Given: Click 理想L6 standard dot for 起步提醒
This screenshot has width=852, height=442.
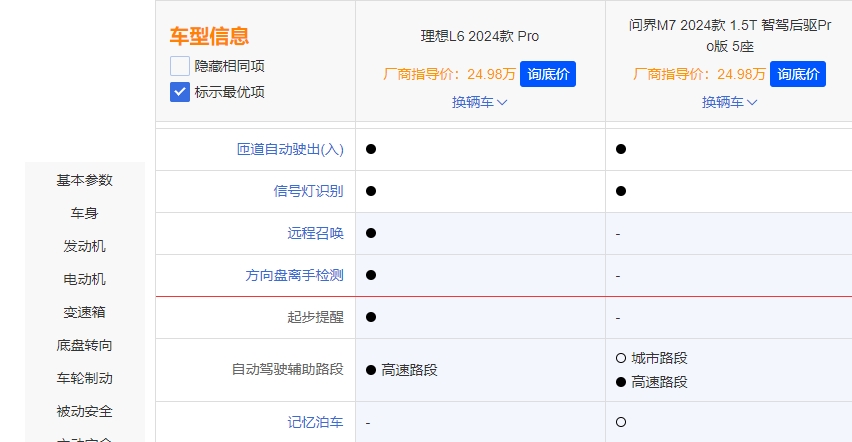Looking at the screenshot, I should click(371, 317).
